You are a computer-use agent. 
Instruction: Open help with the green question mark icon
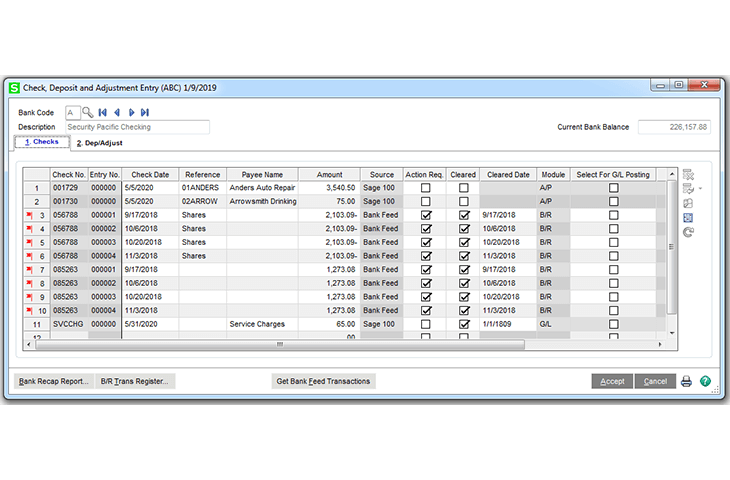pos(705,381)
